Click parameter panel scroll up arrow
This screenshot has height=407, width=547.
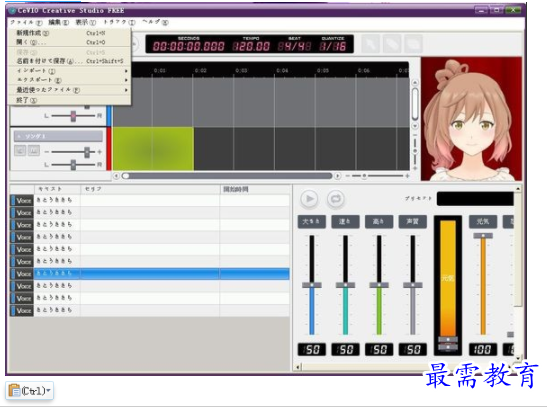click(518, 189)
